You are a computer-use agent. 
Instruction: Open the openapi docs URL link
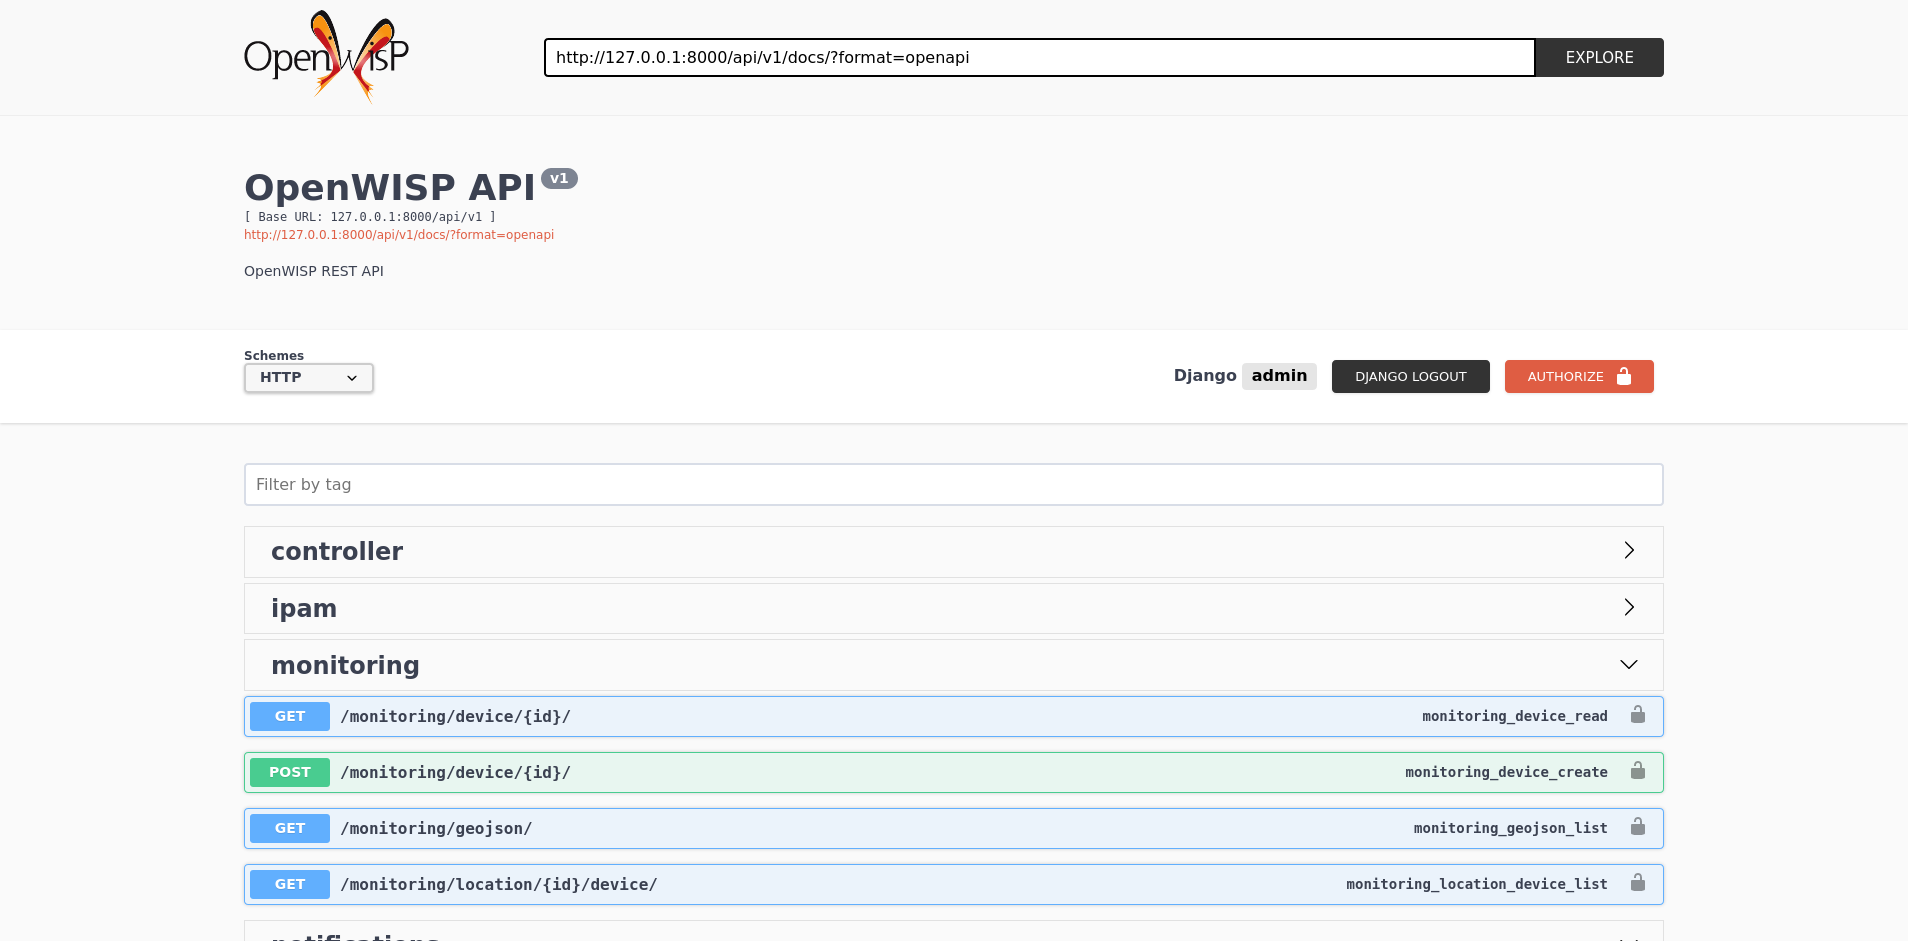pyautogui.click(x=399, y=235)
